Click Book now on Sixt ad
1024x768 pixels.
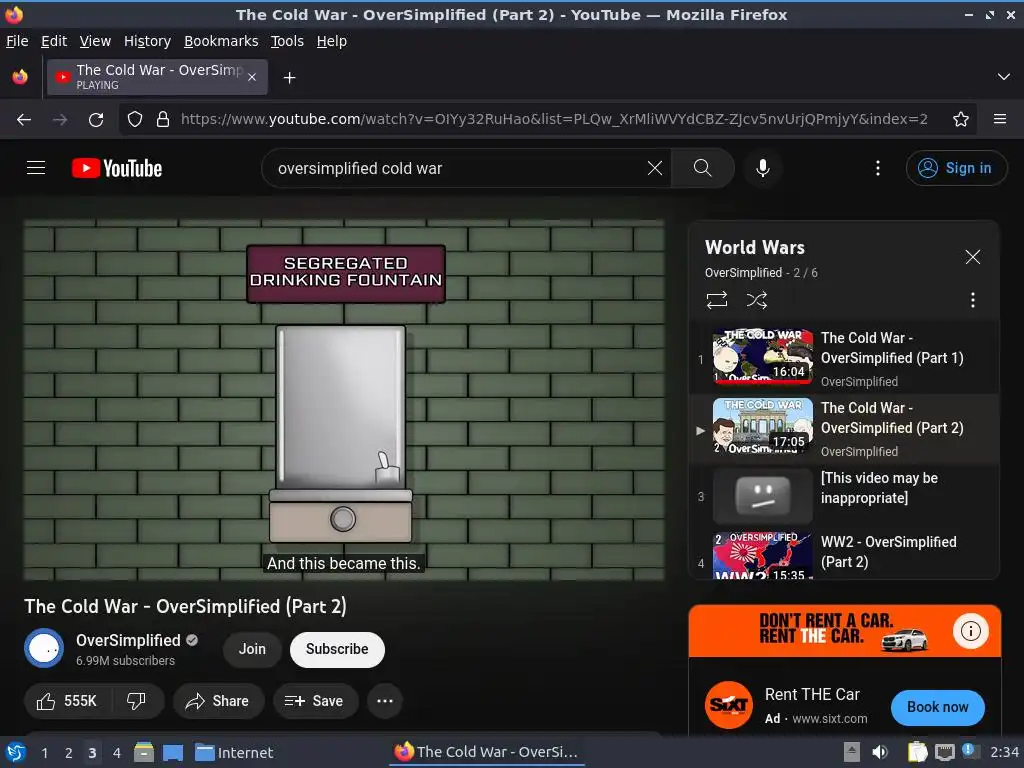[937, 707]
